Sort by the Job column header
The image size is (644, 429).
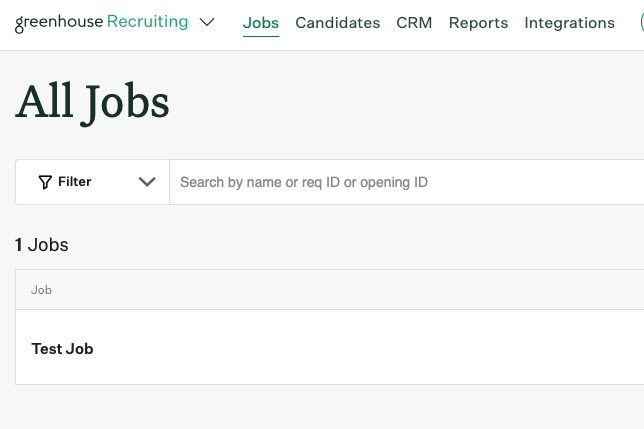click(x=41, y=290)
